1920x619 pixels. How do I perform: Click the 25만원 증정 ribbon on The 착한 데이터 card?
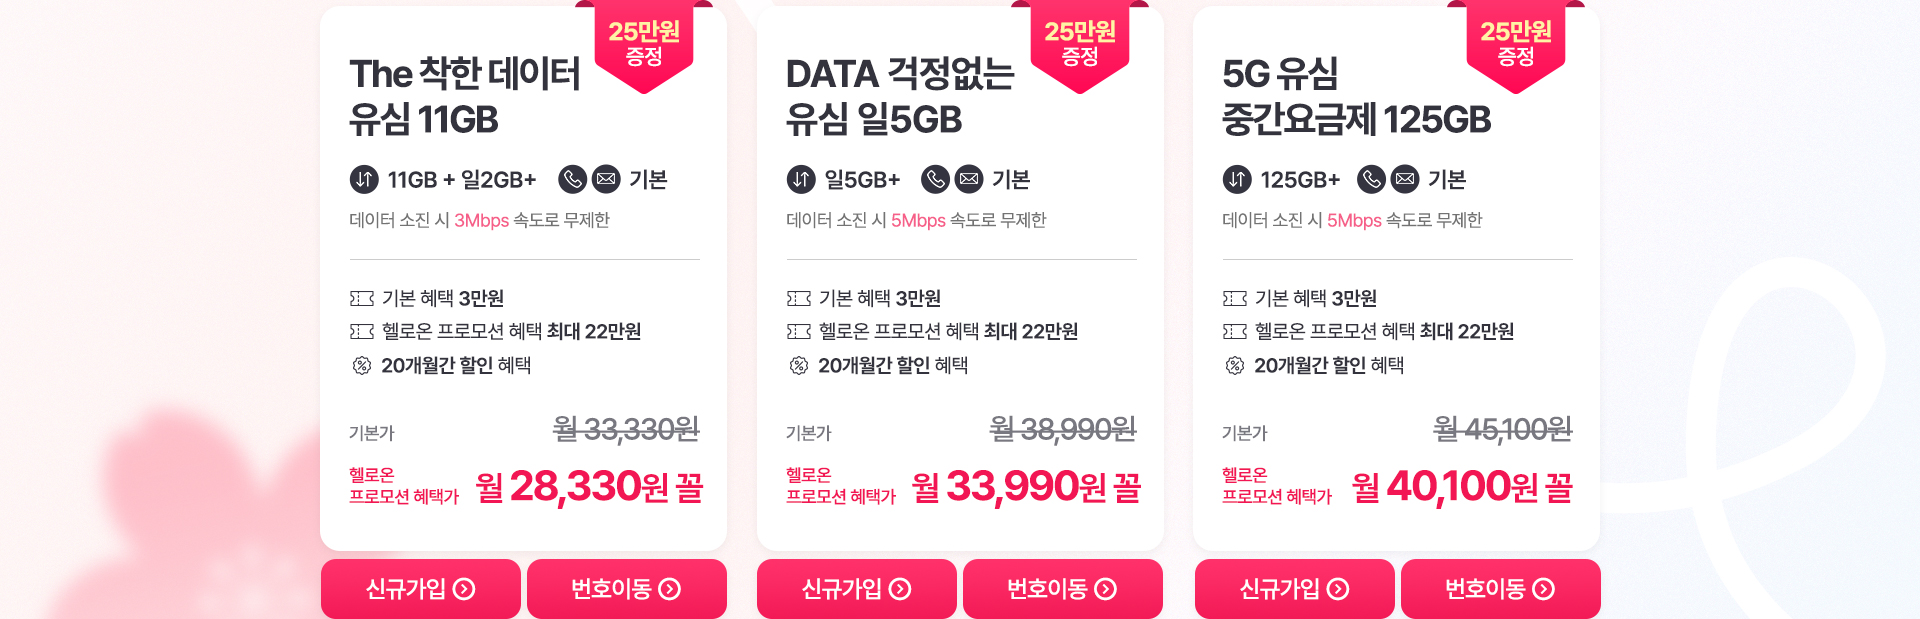(644, 46)
